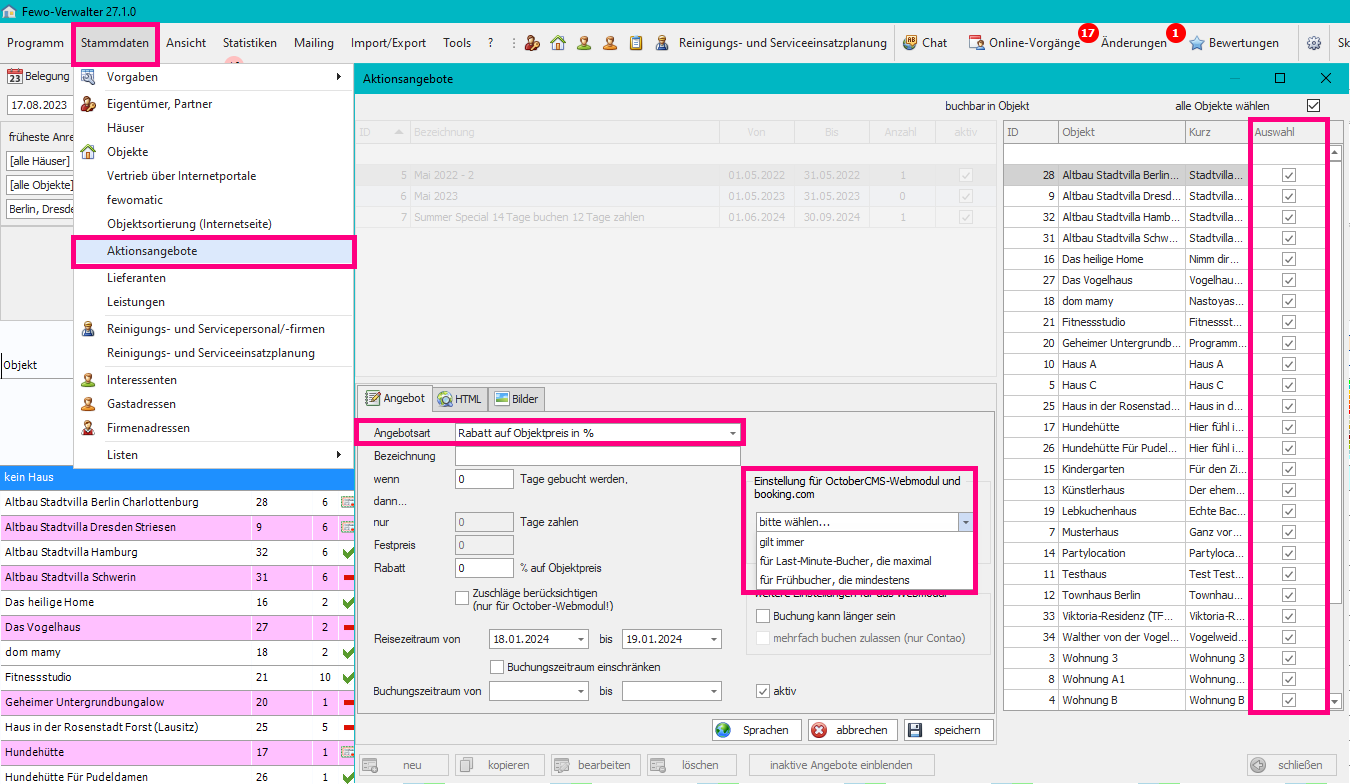The height and width of the screenshot is (784, 1350).
Task: Click Eigentümer, Partner menu icon
Action: click(88, 103)
